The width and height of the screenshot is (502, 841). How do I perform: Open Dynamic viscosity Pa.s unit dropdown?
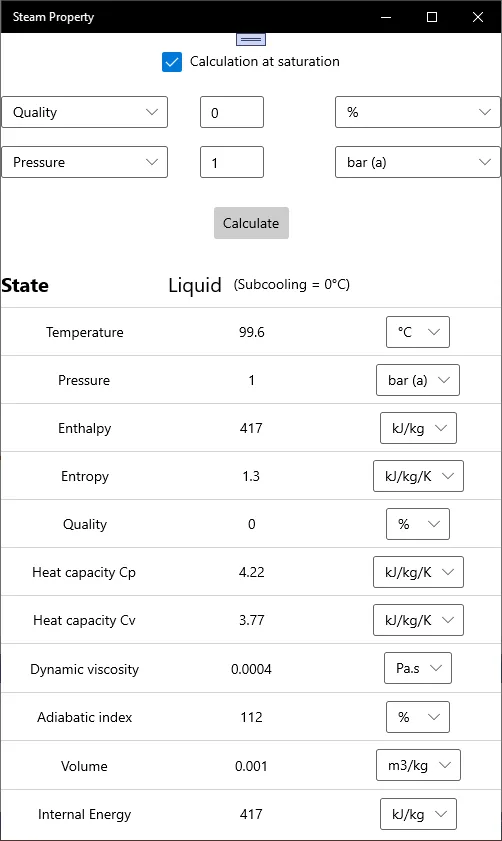point(418,668)
